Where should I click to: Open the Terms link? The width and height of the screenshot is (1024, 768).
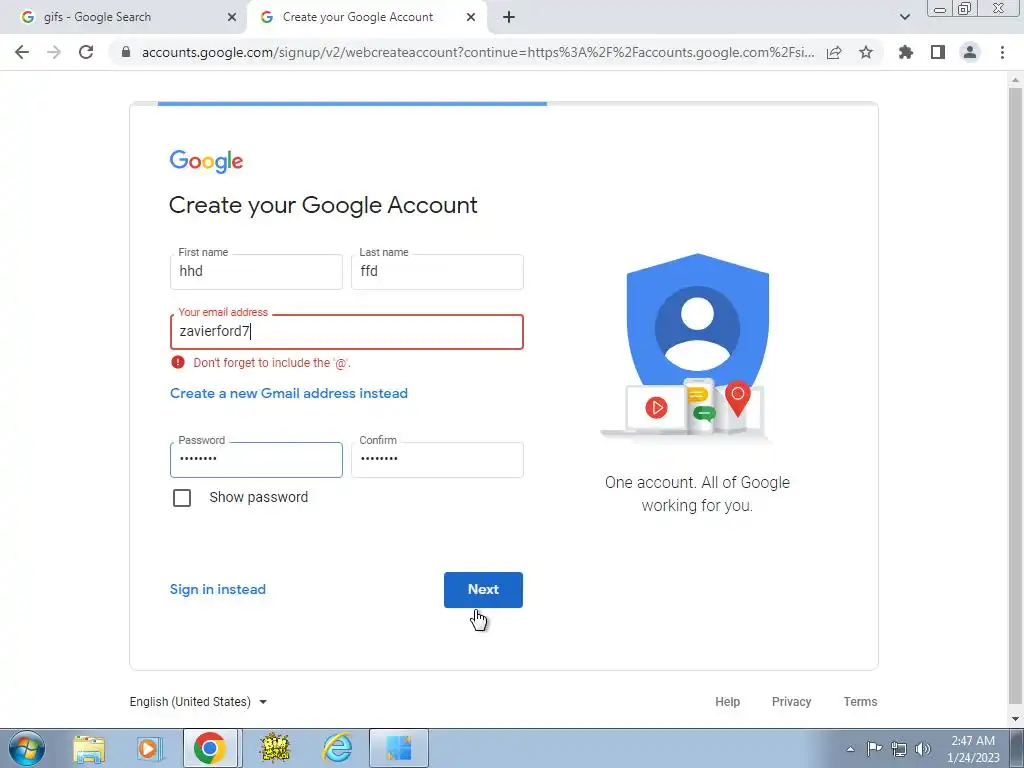tap(860, 701)
